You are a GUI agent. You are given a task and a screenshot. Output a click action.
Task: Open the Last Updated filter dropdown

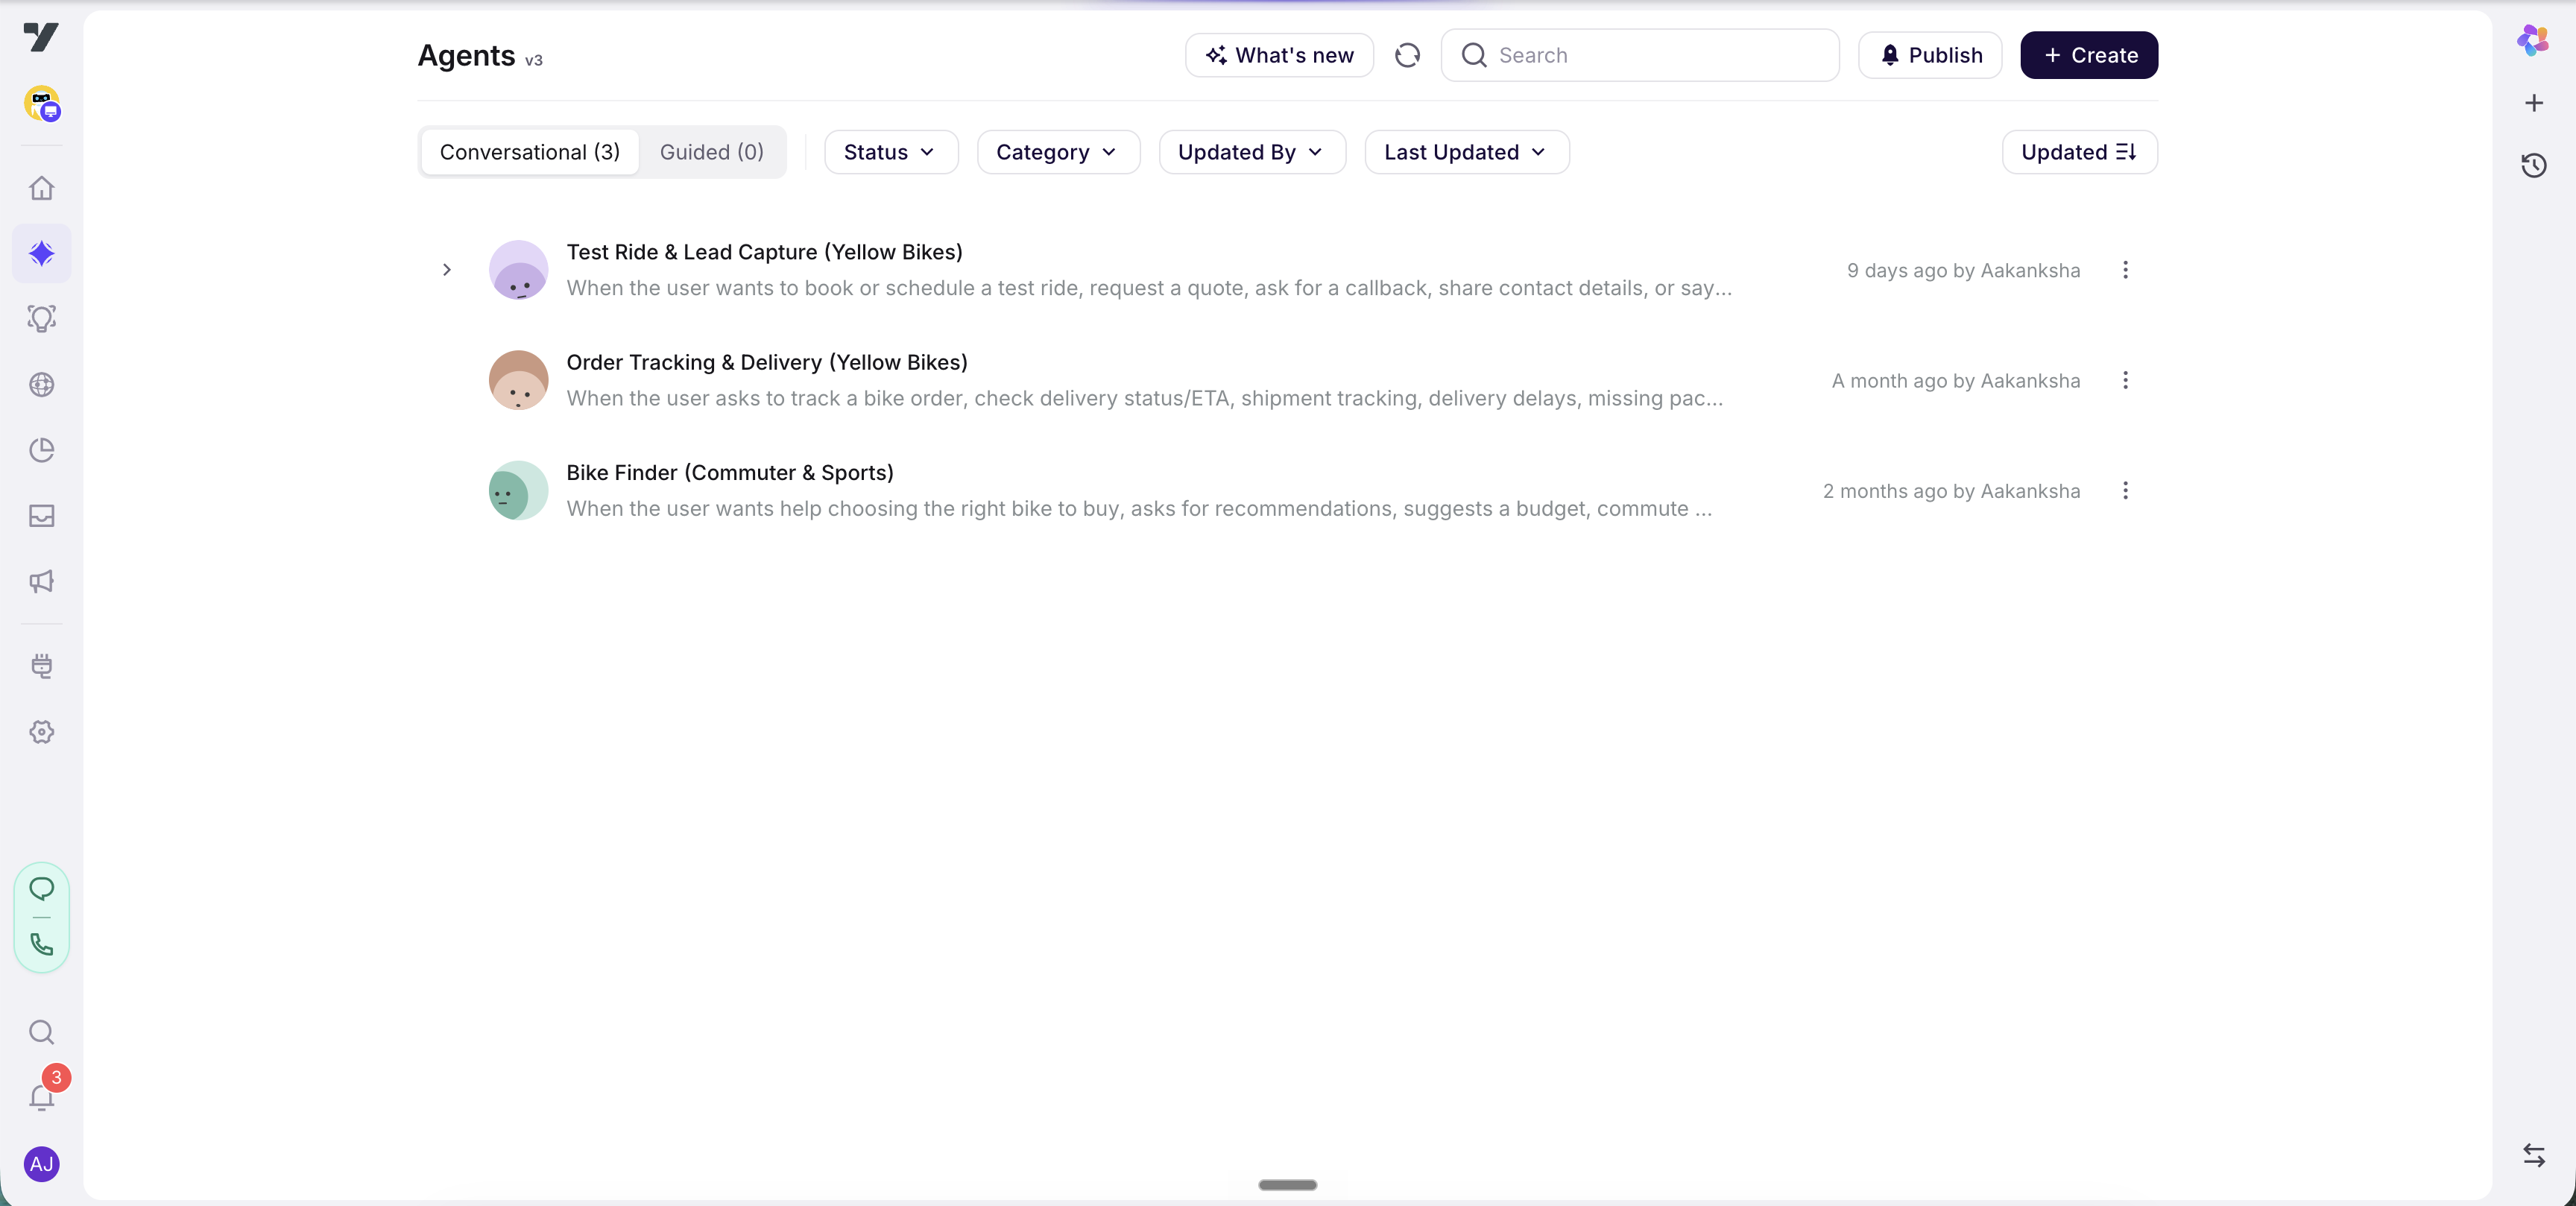1466,152
